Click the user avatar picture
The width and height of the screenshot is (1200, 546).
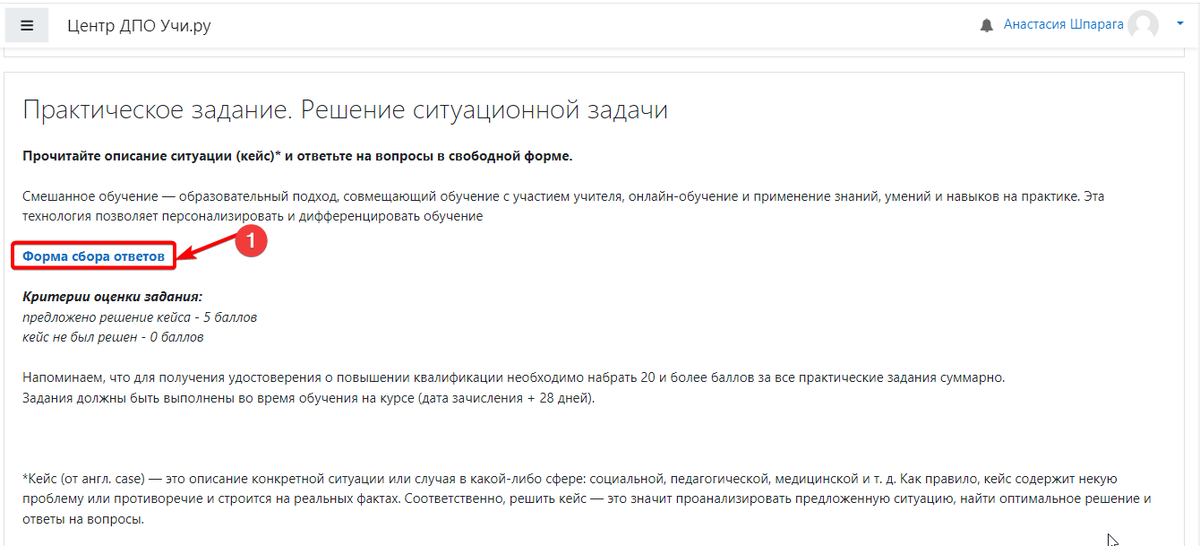[1143, 25]
